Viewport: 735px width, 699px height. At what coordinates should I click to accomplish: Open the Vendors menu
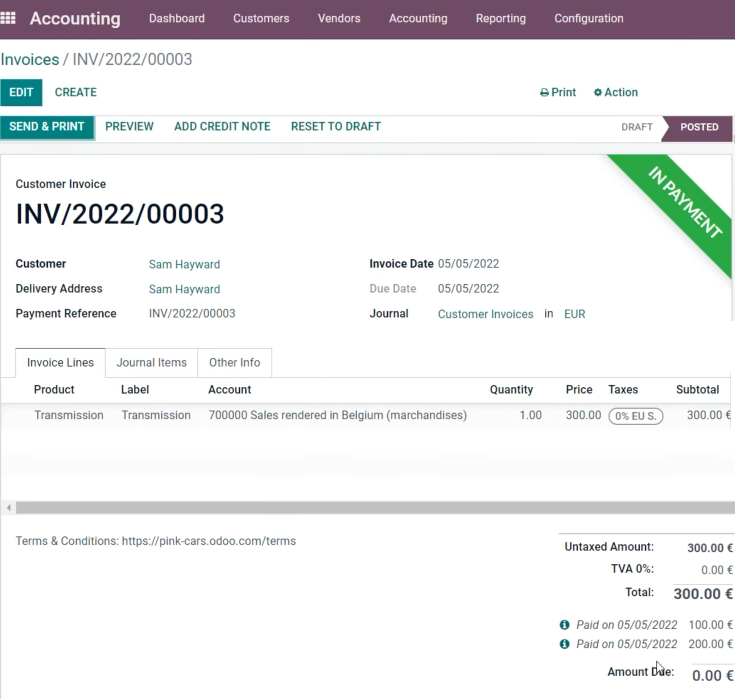tap(339, 18)
